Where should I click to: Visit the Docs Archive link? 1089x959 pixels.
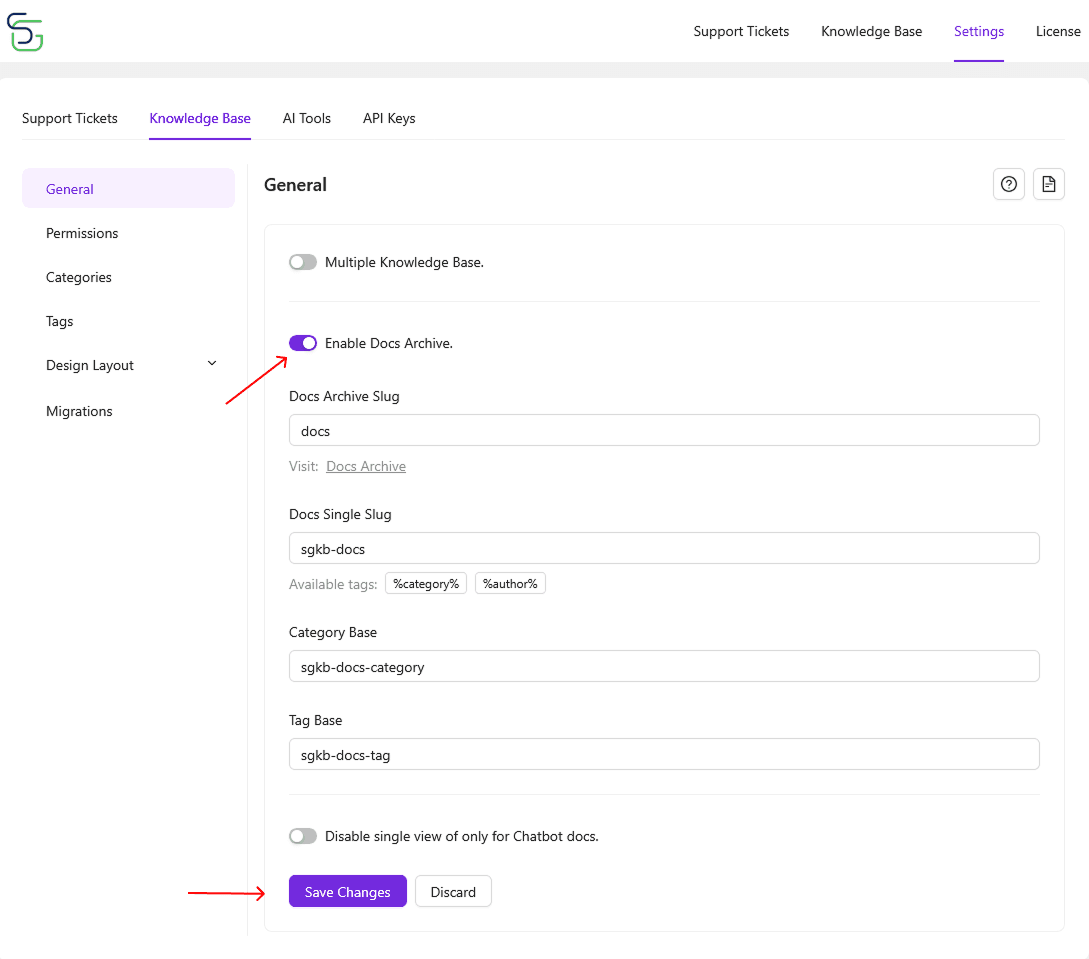(x=365, y=465)
